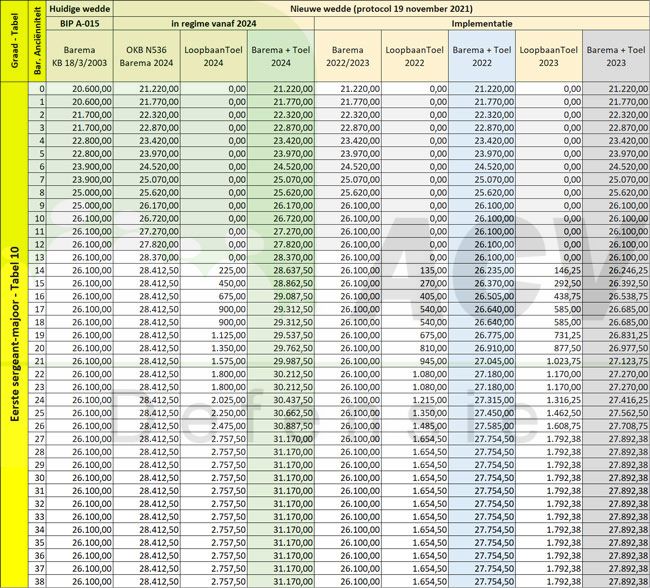Select the cell with value 1.485,00
Viewport: 650px width, 588px height.
tap(415, 426)
